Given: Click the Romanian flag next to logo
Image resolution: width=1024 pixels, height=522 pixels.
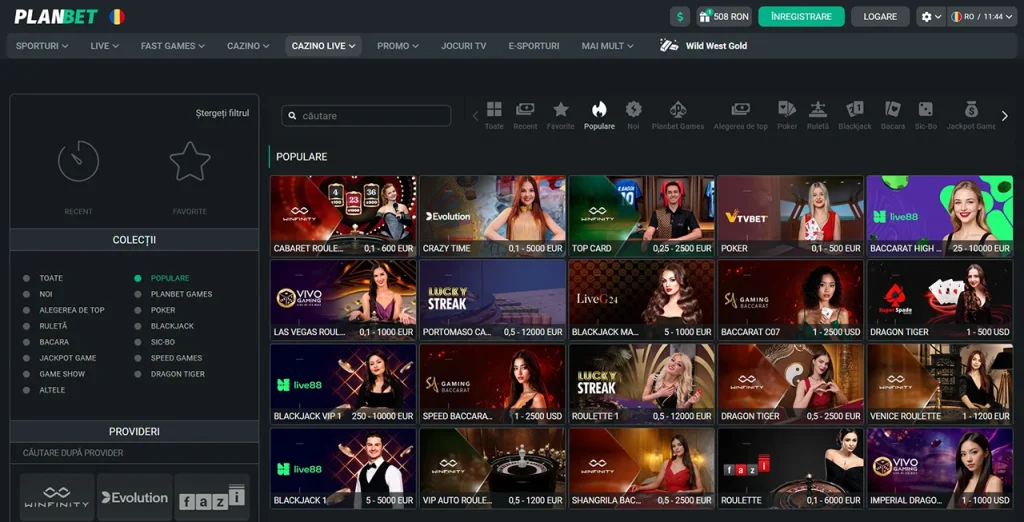Looking at the screenshot, I should [117, 16].
